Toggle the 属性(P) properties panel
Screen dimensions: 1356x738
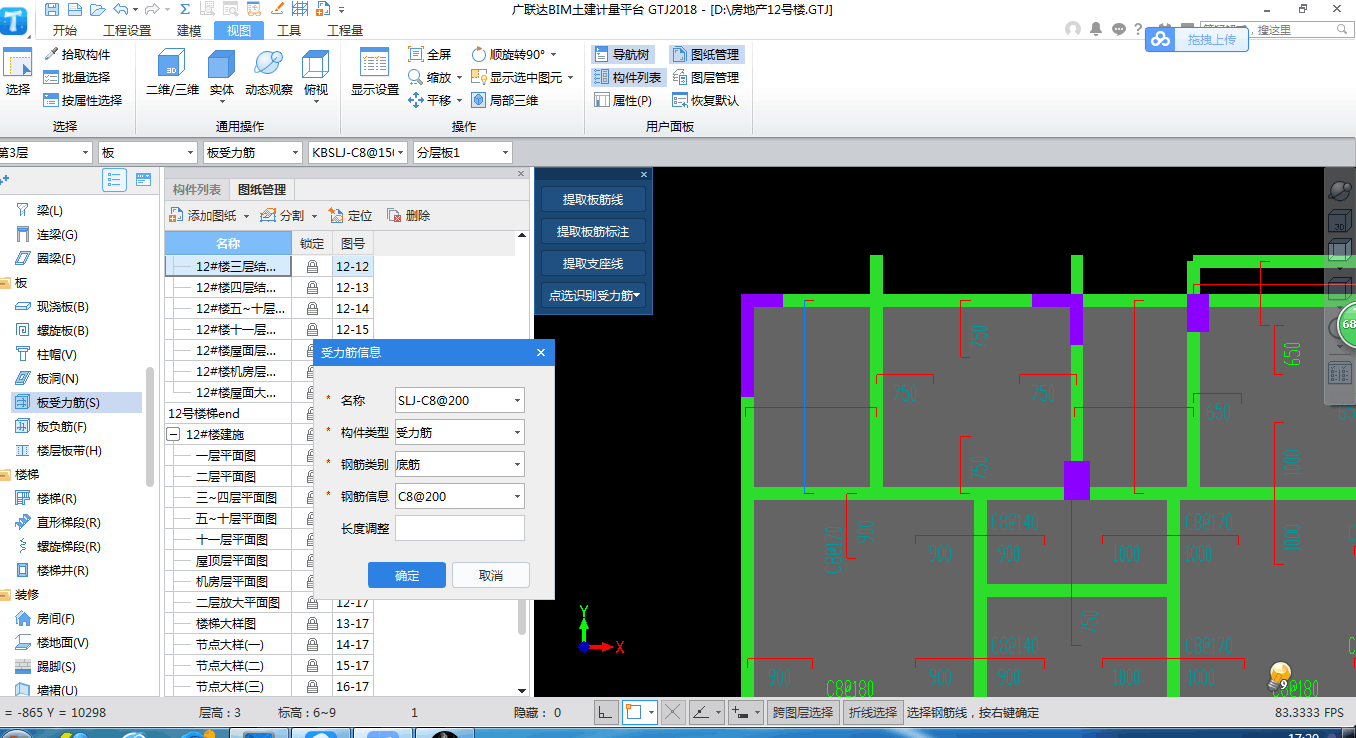(624, 100)
